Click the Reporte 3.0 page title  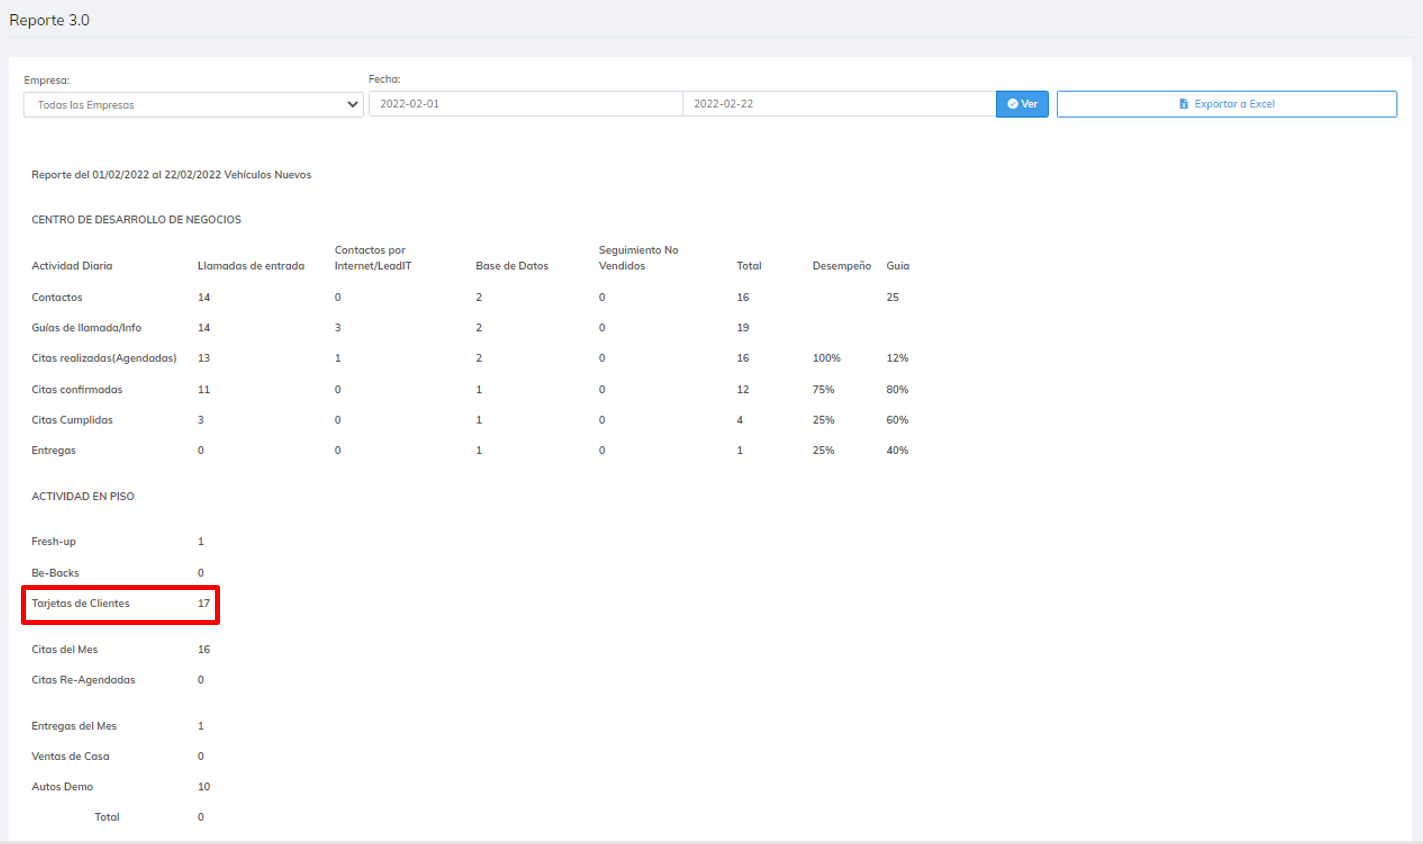pyautogui.click(x=49, y=20)
